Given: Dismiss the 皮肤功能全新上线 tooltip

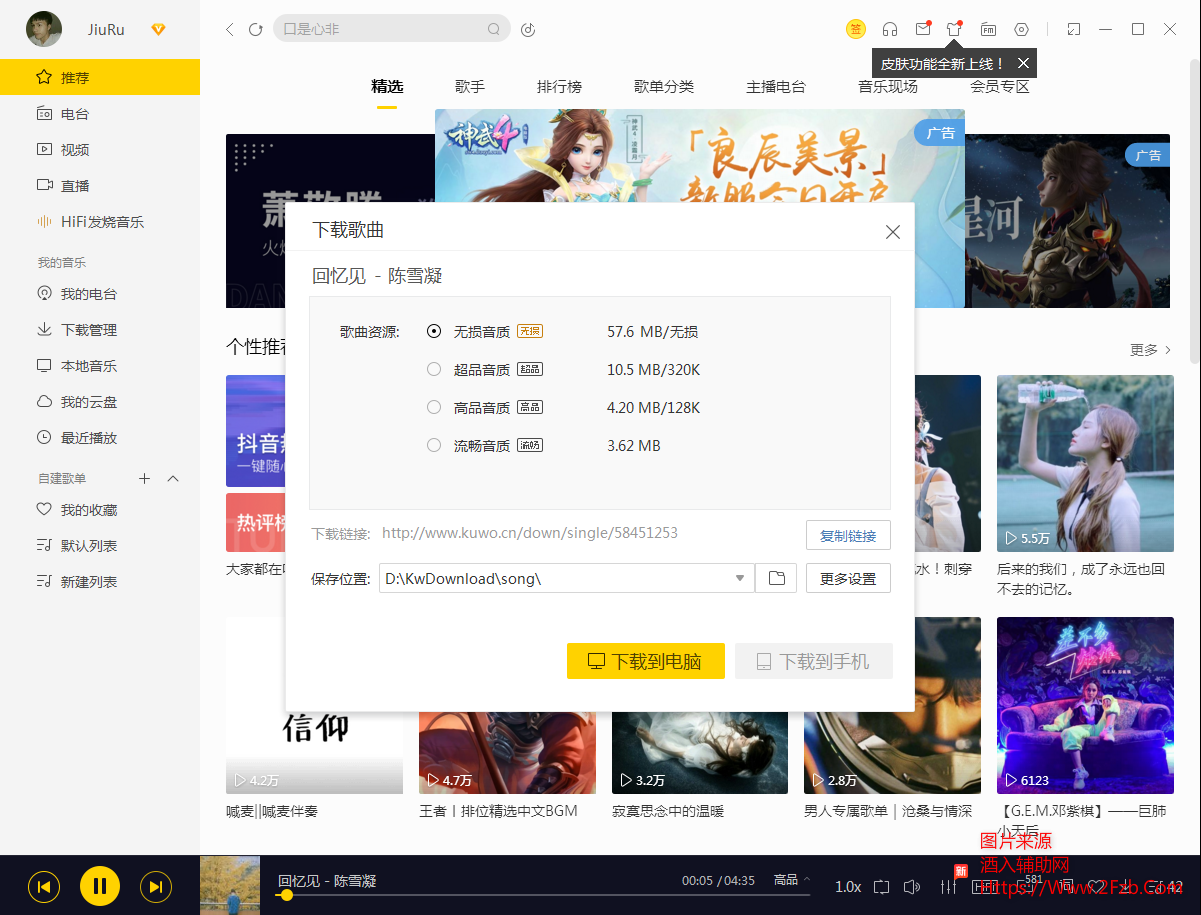Looking at the screenshot, I should [1023, 63].
